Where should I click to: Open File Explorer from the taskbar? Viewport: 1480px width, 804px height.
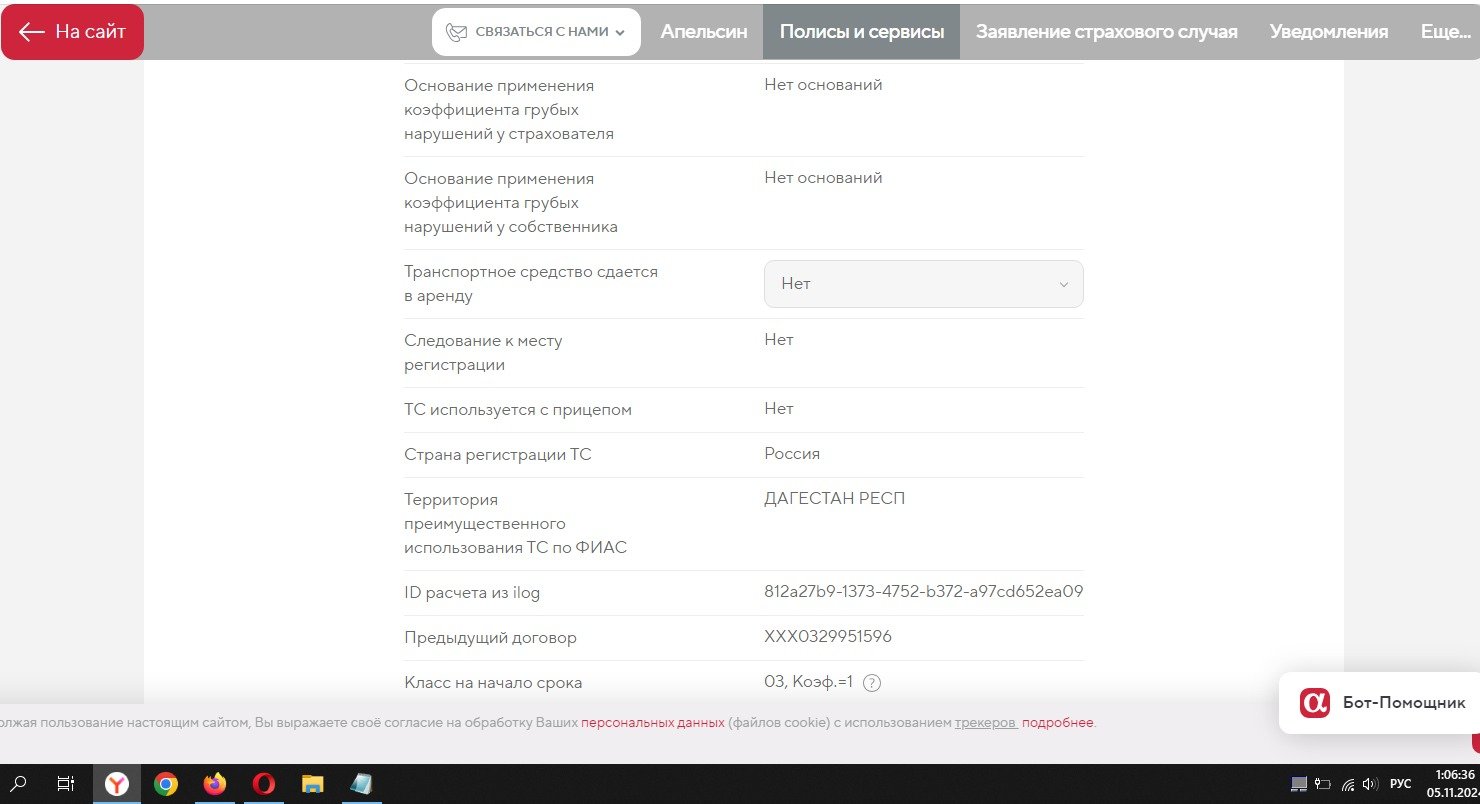point(313,784)
